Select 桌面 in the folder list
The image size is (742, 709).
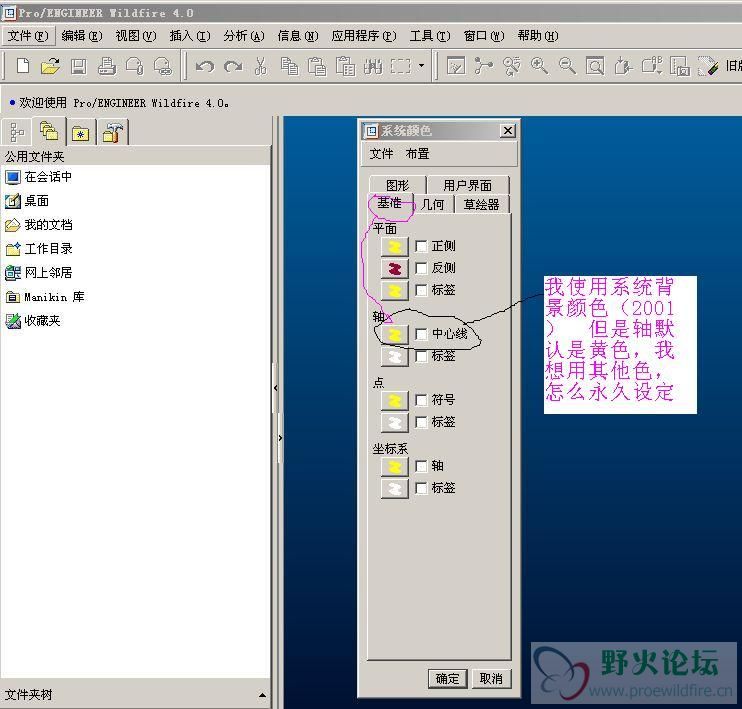click(27, 201)
